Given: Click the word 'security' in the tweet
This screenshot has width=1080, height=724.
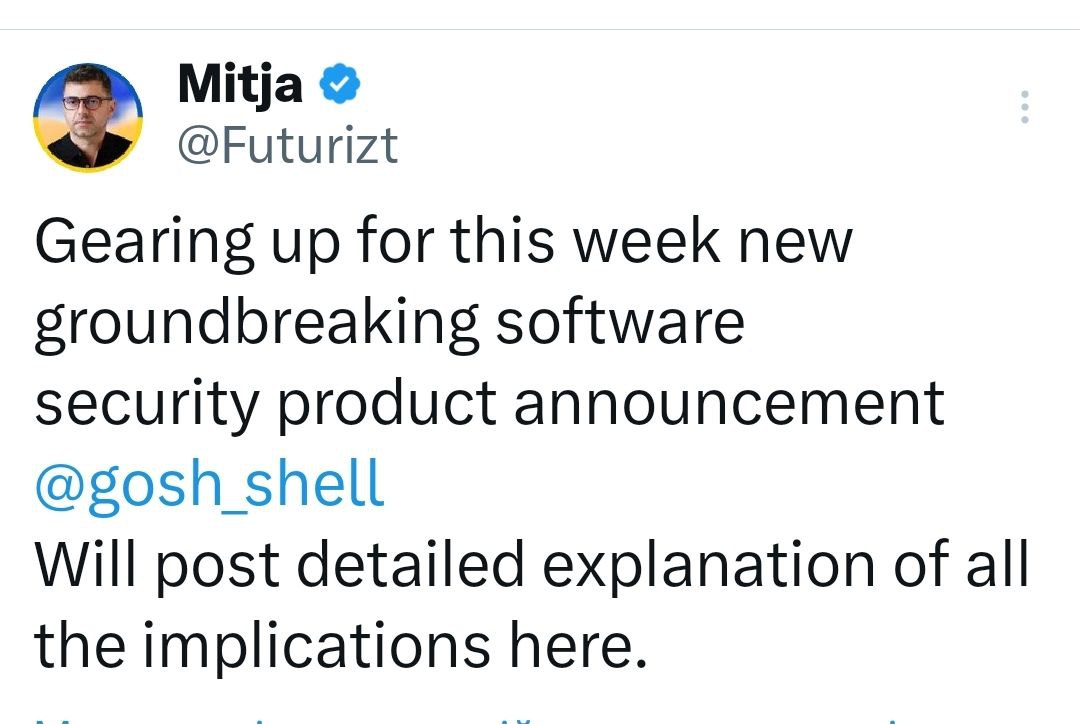Looking at the screenshot, I should [x=145, y=406].
